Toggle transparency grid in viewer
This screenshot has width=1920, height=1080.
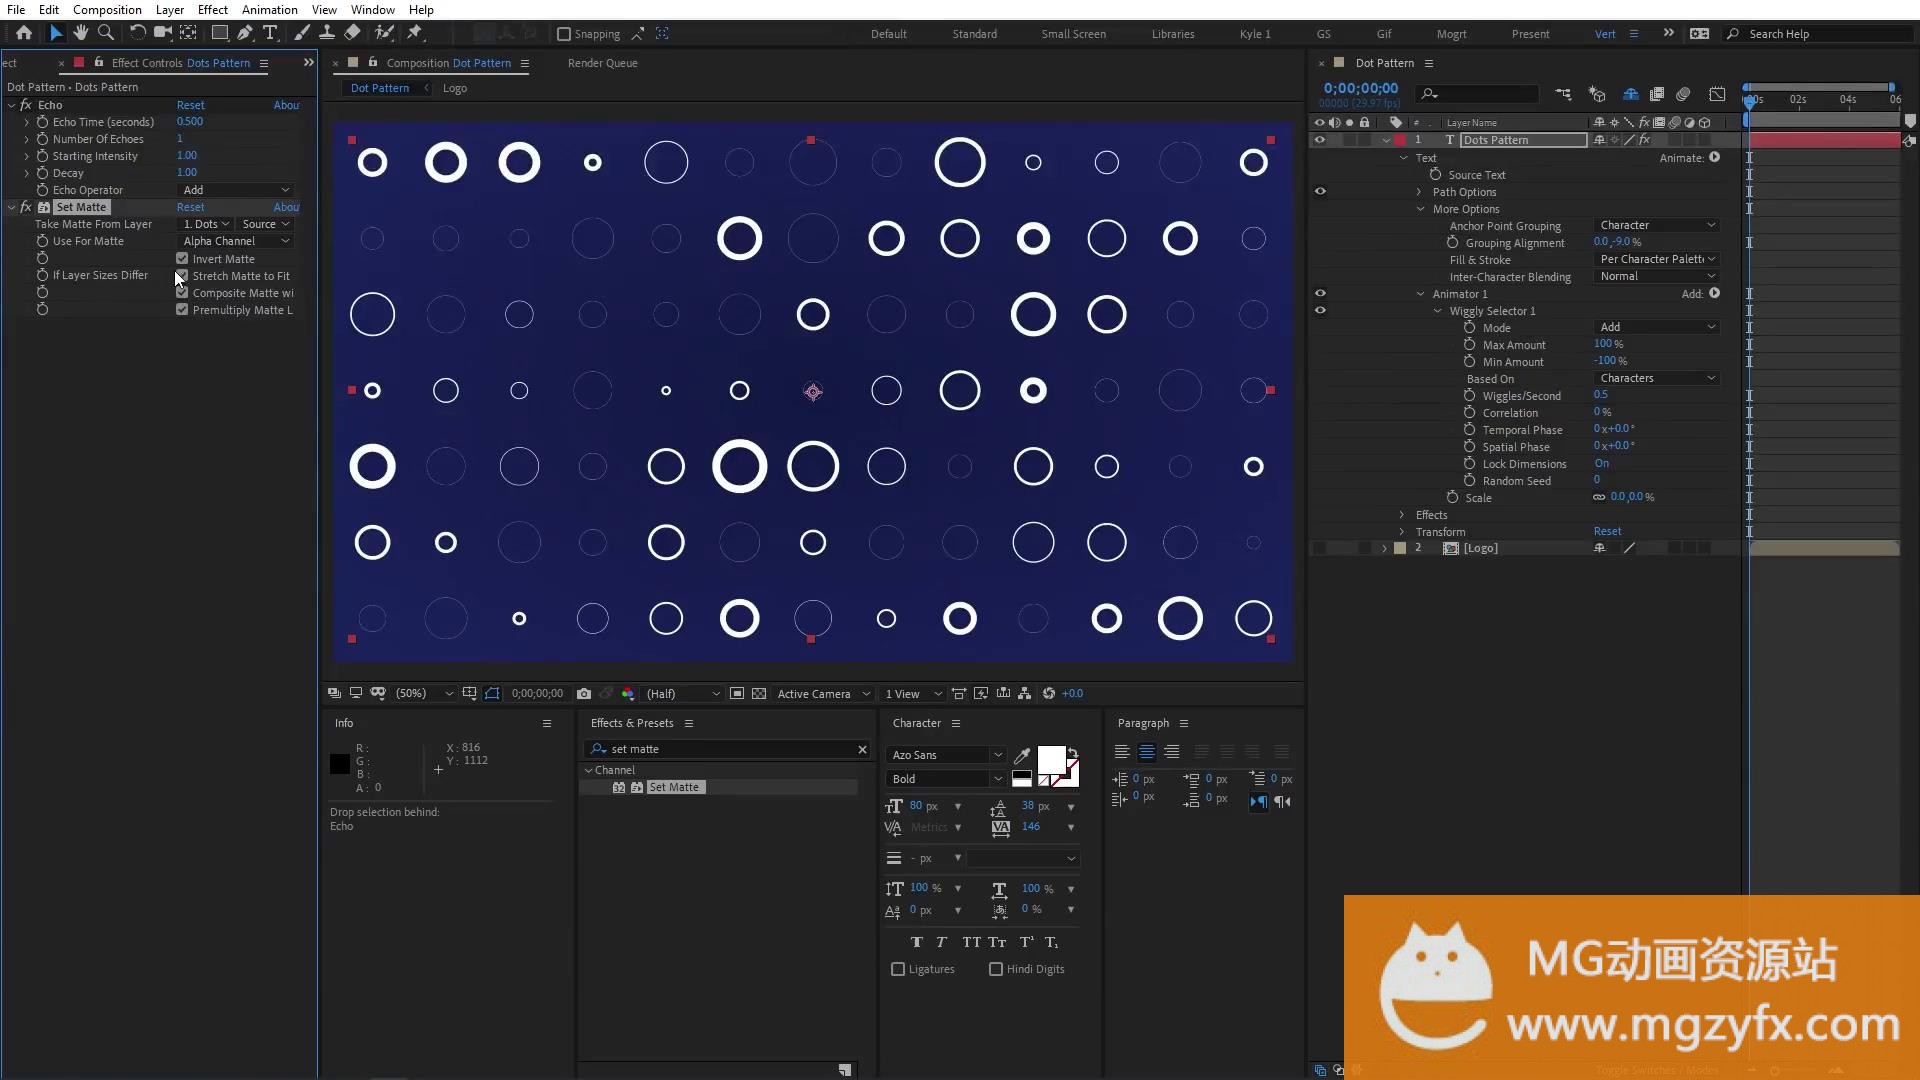759,693
